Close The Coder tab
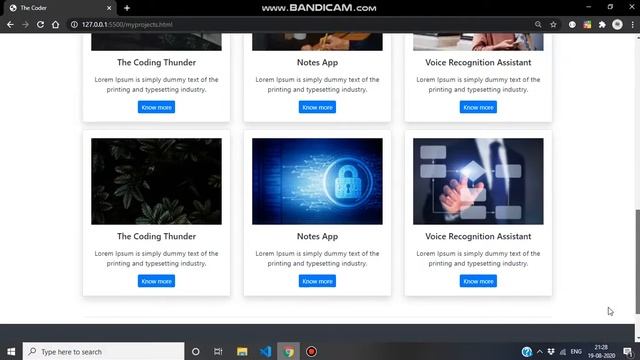 click(x=109, y=8)
